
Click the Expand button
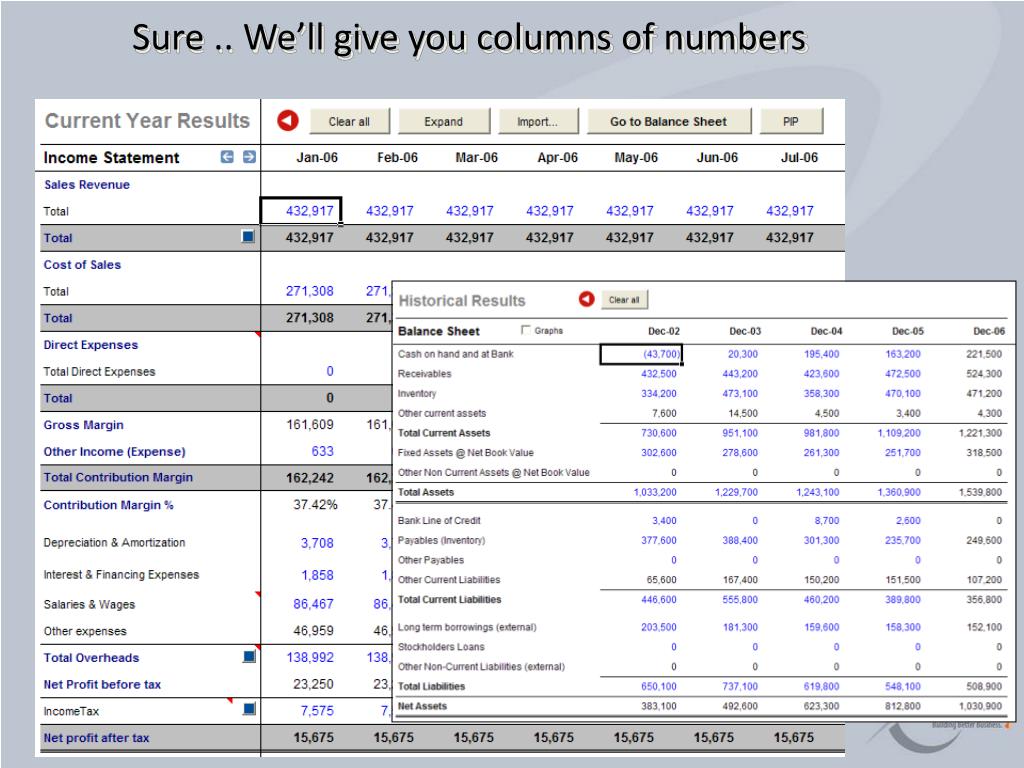(443, 121)
